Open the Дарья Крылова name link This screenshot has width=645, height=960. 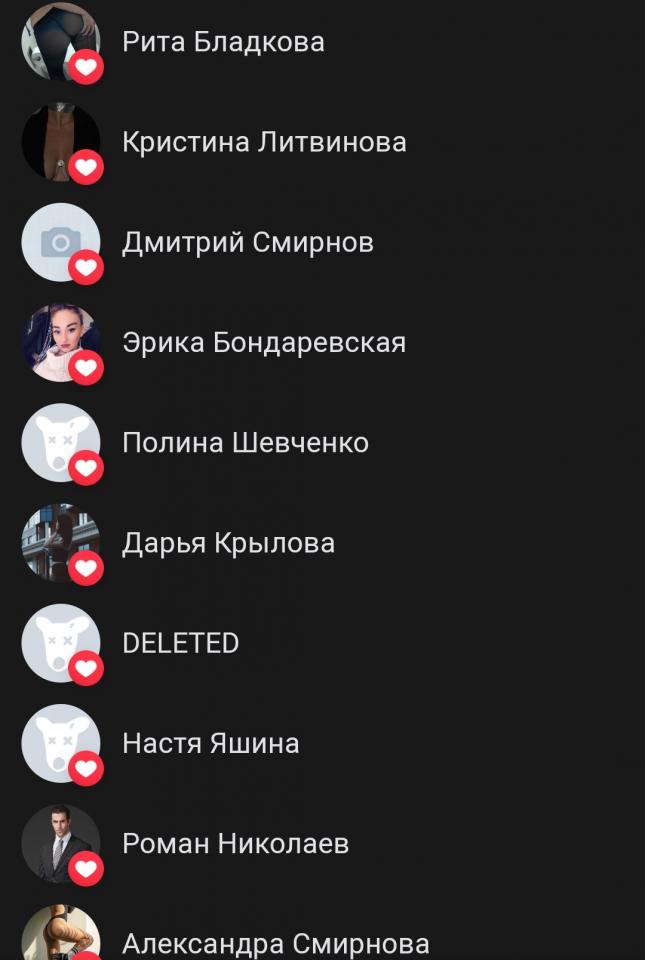228,544
